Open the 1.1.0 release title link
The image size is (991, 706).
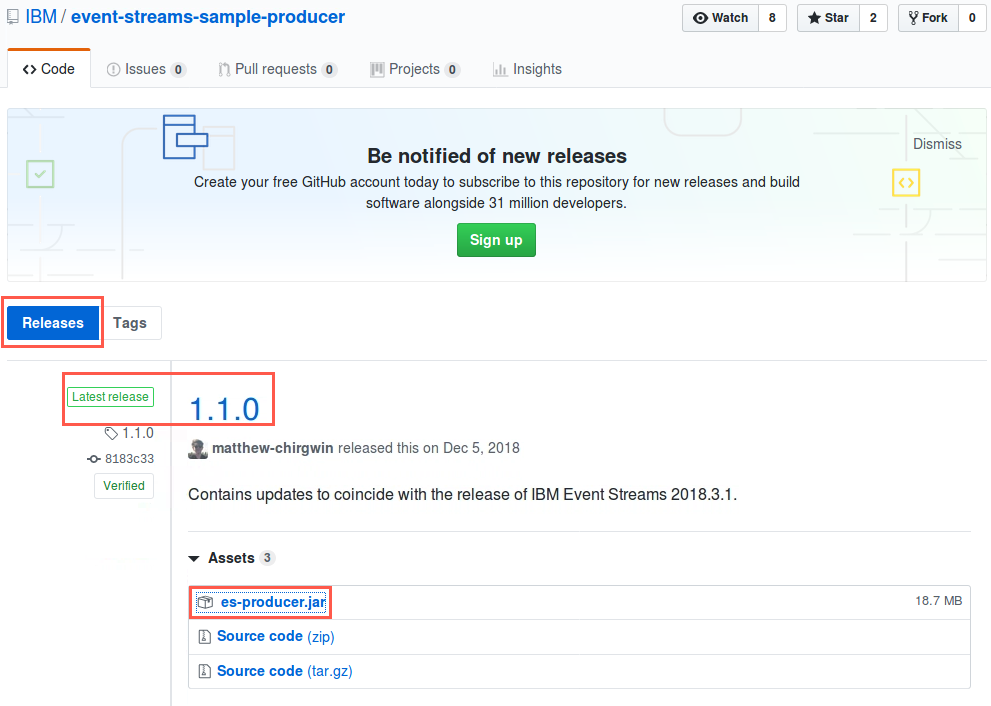pyautogui.click(x=224, y=410)
